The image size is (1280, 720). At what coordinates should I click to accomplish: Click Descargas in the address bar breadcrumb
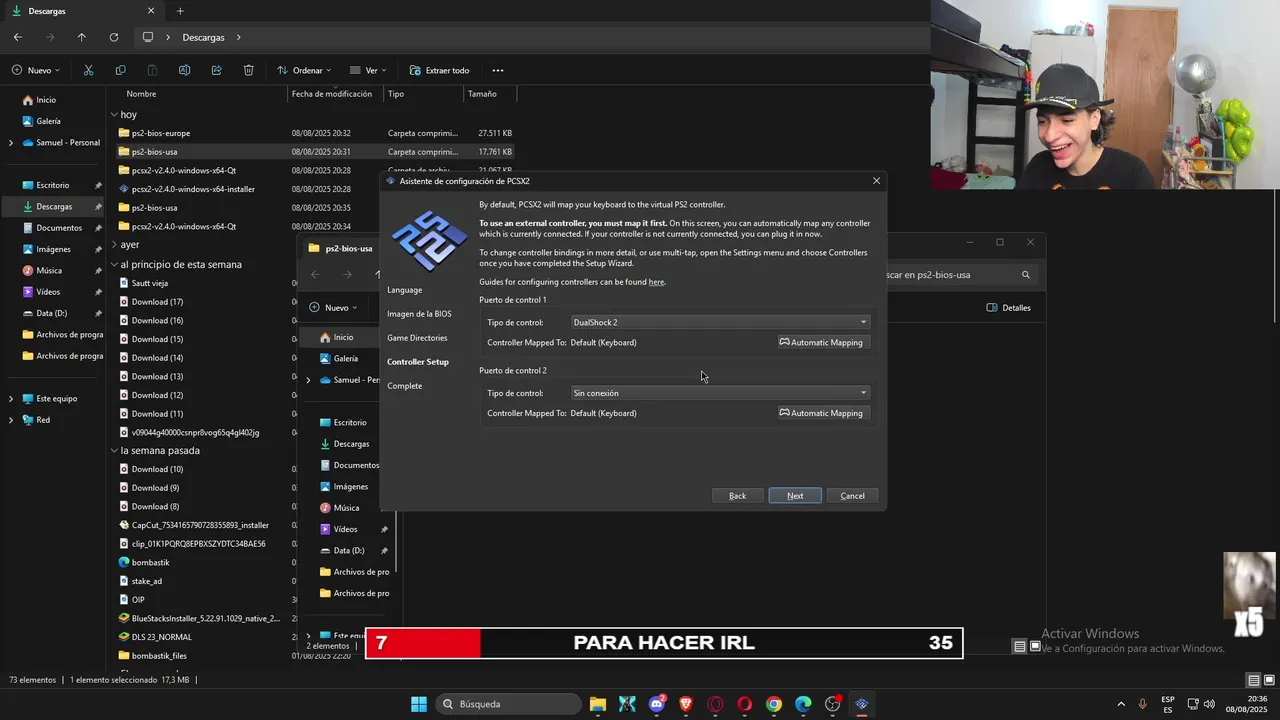coord(203,37)
